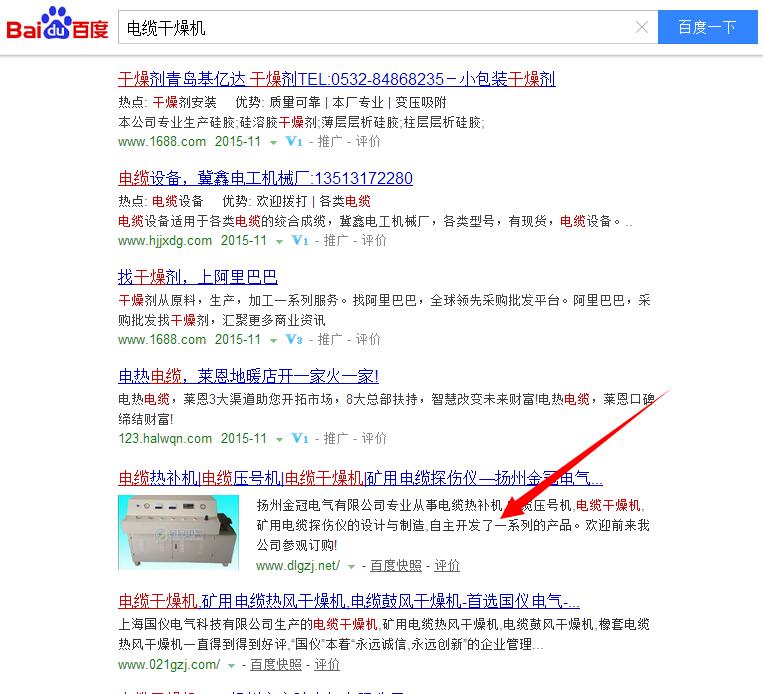This screenshot has width=763, height=694.
Task: Click V1 badge beside hjjxdg.com
Action: click(x=300, y=240)
